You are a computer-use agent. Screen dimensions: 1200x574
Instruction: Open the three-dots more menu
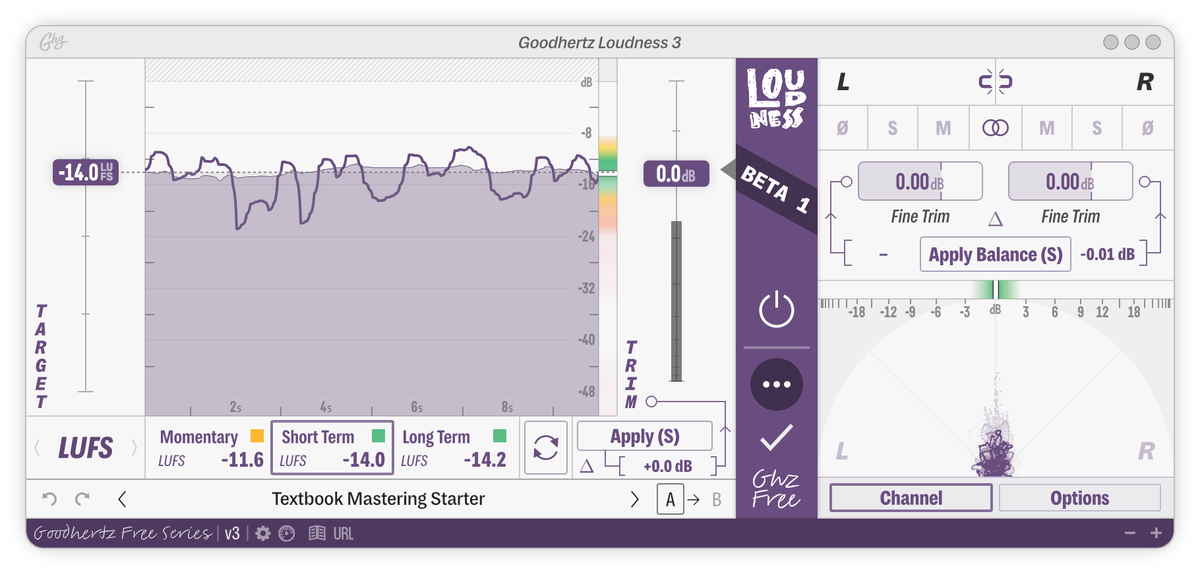click(777, 384)
